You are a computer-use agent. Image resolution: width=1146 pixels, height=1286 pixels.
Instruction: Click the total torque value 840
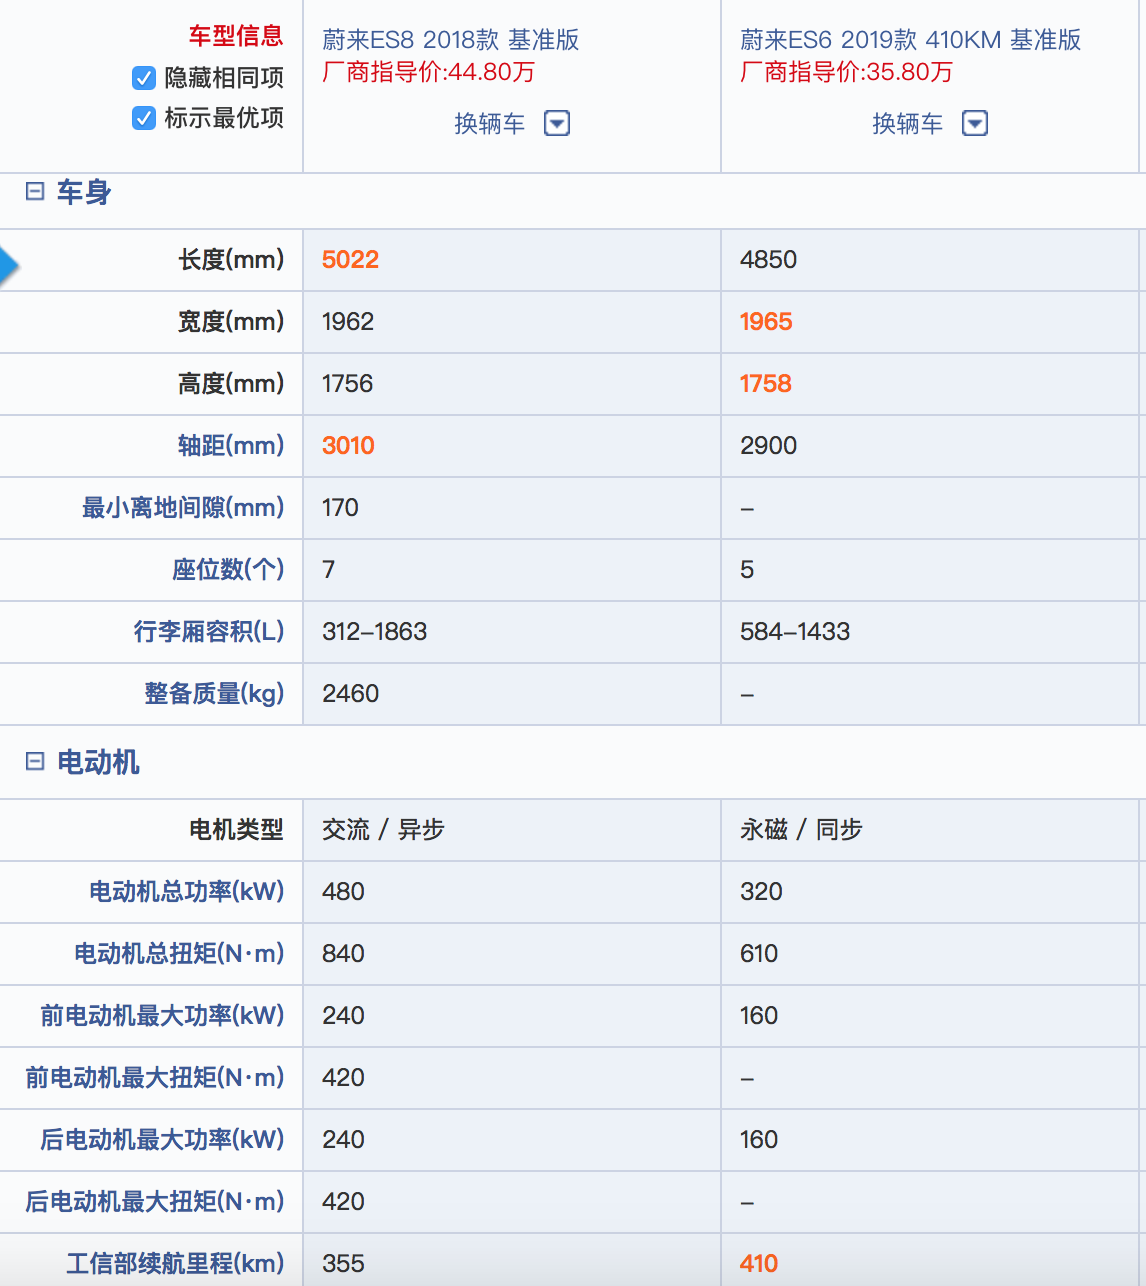click(343, 953)
